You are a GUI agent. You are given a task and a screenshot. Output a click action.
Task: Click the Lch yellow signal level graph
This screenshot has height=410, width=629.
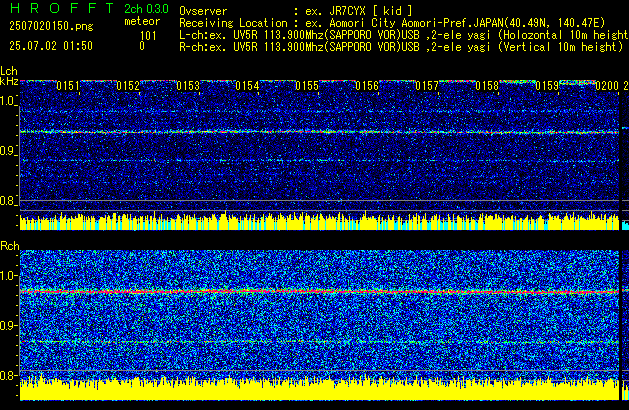click(x=319, y=222)
